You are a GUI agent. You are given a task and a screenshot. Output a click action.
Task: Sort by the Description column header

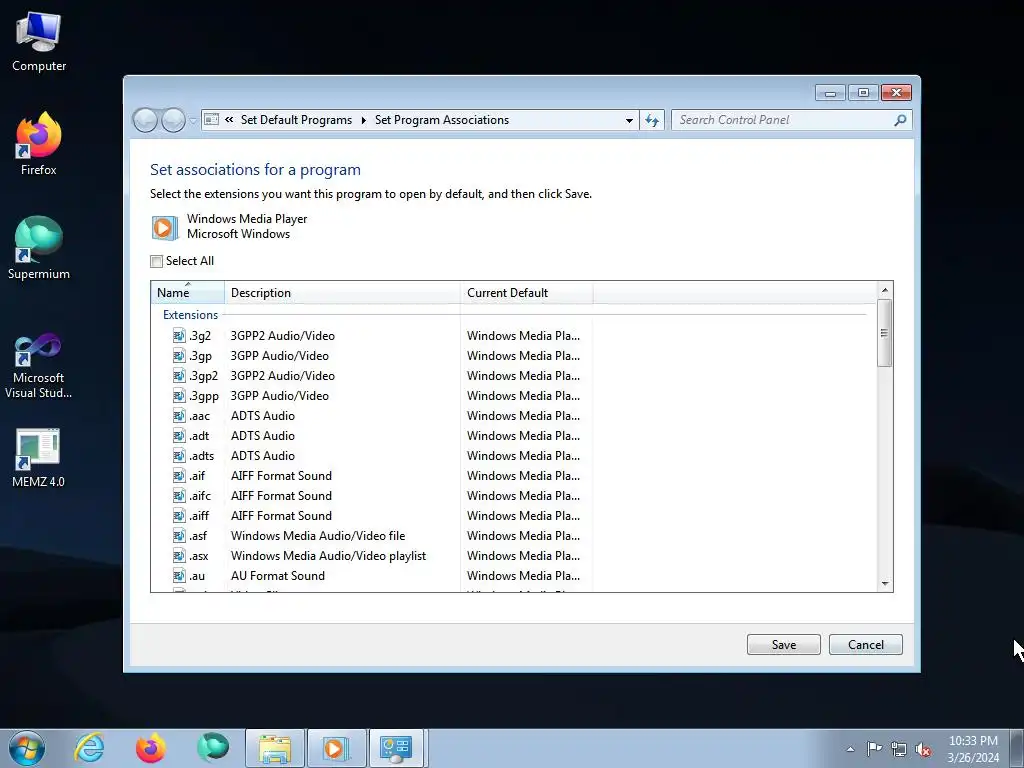tap(342, 293)
